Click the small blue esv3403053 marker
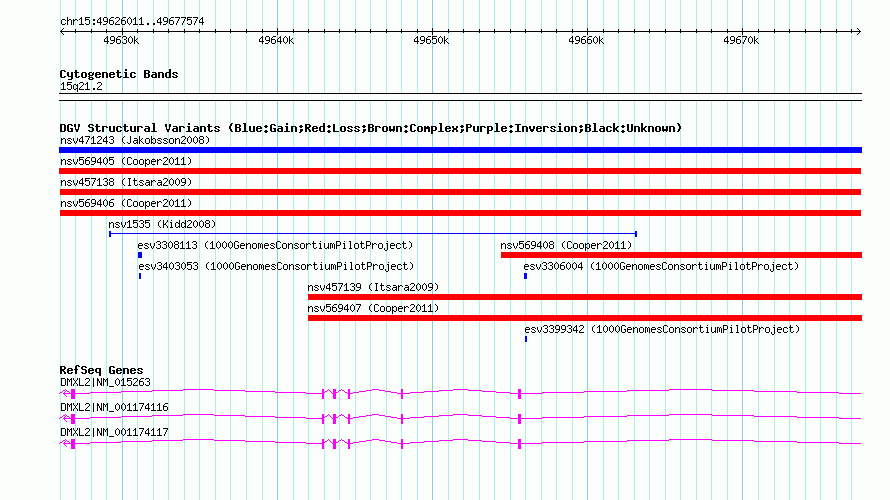The height and width of the screenshot is (500, 890). pyautogui.click(x=140, y=276)
